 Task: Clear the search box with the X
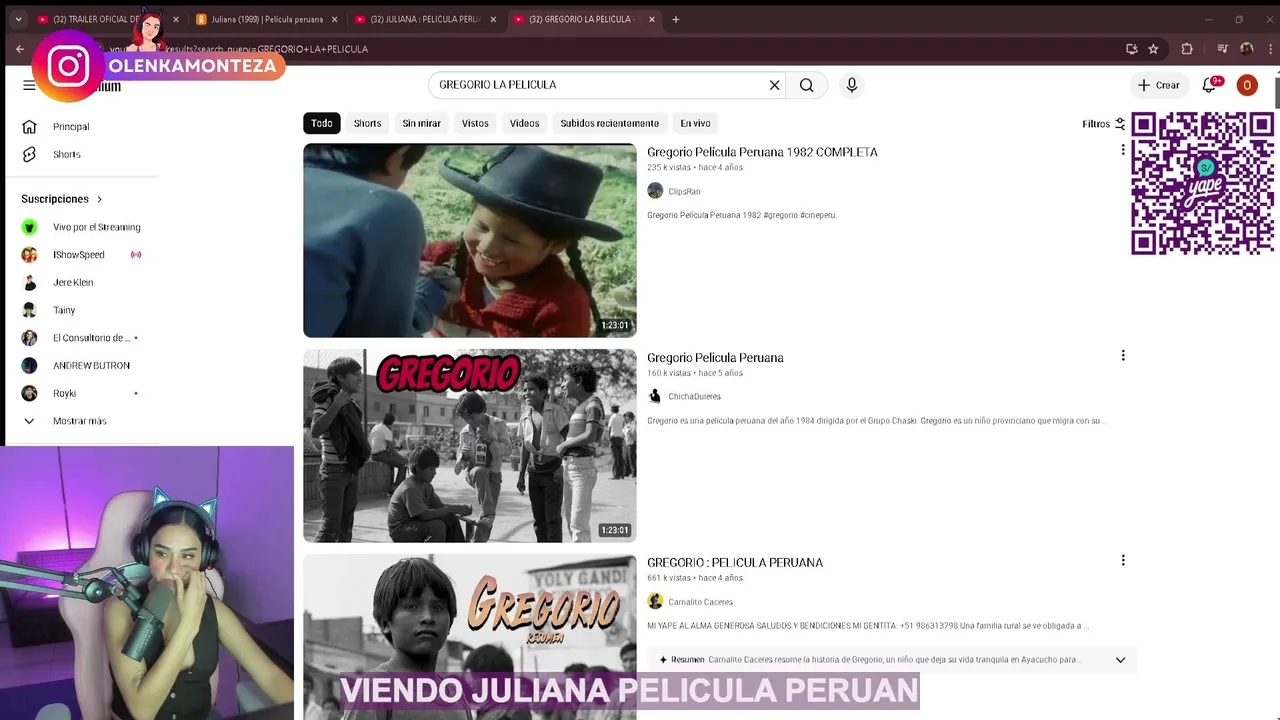774,85
